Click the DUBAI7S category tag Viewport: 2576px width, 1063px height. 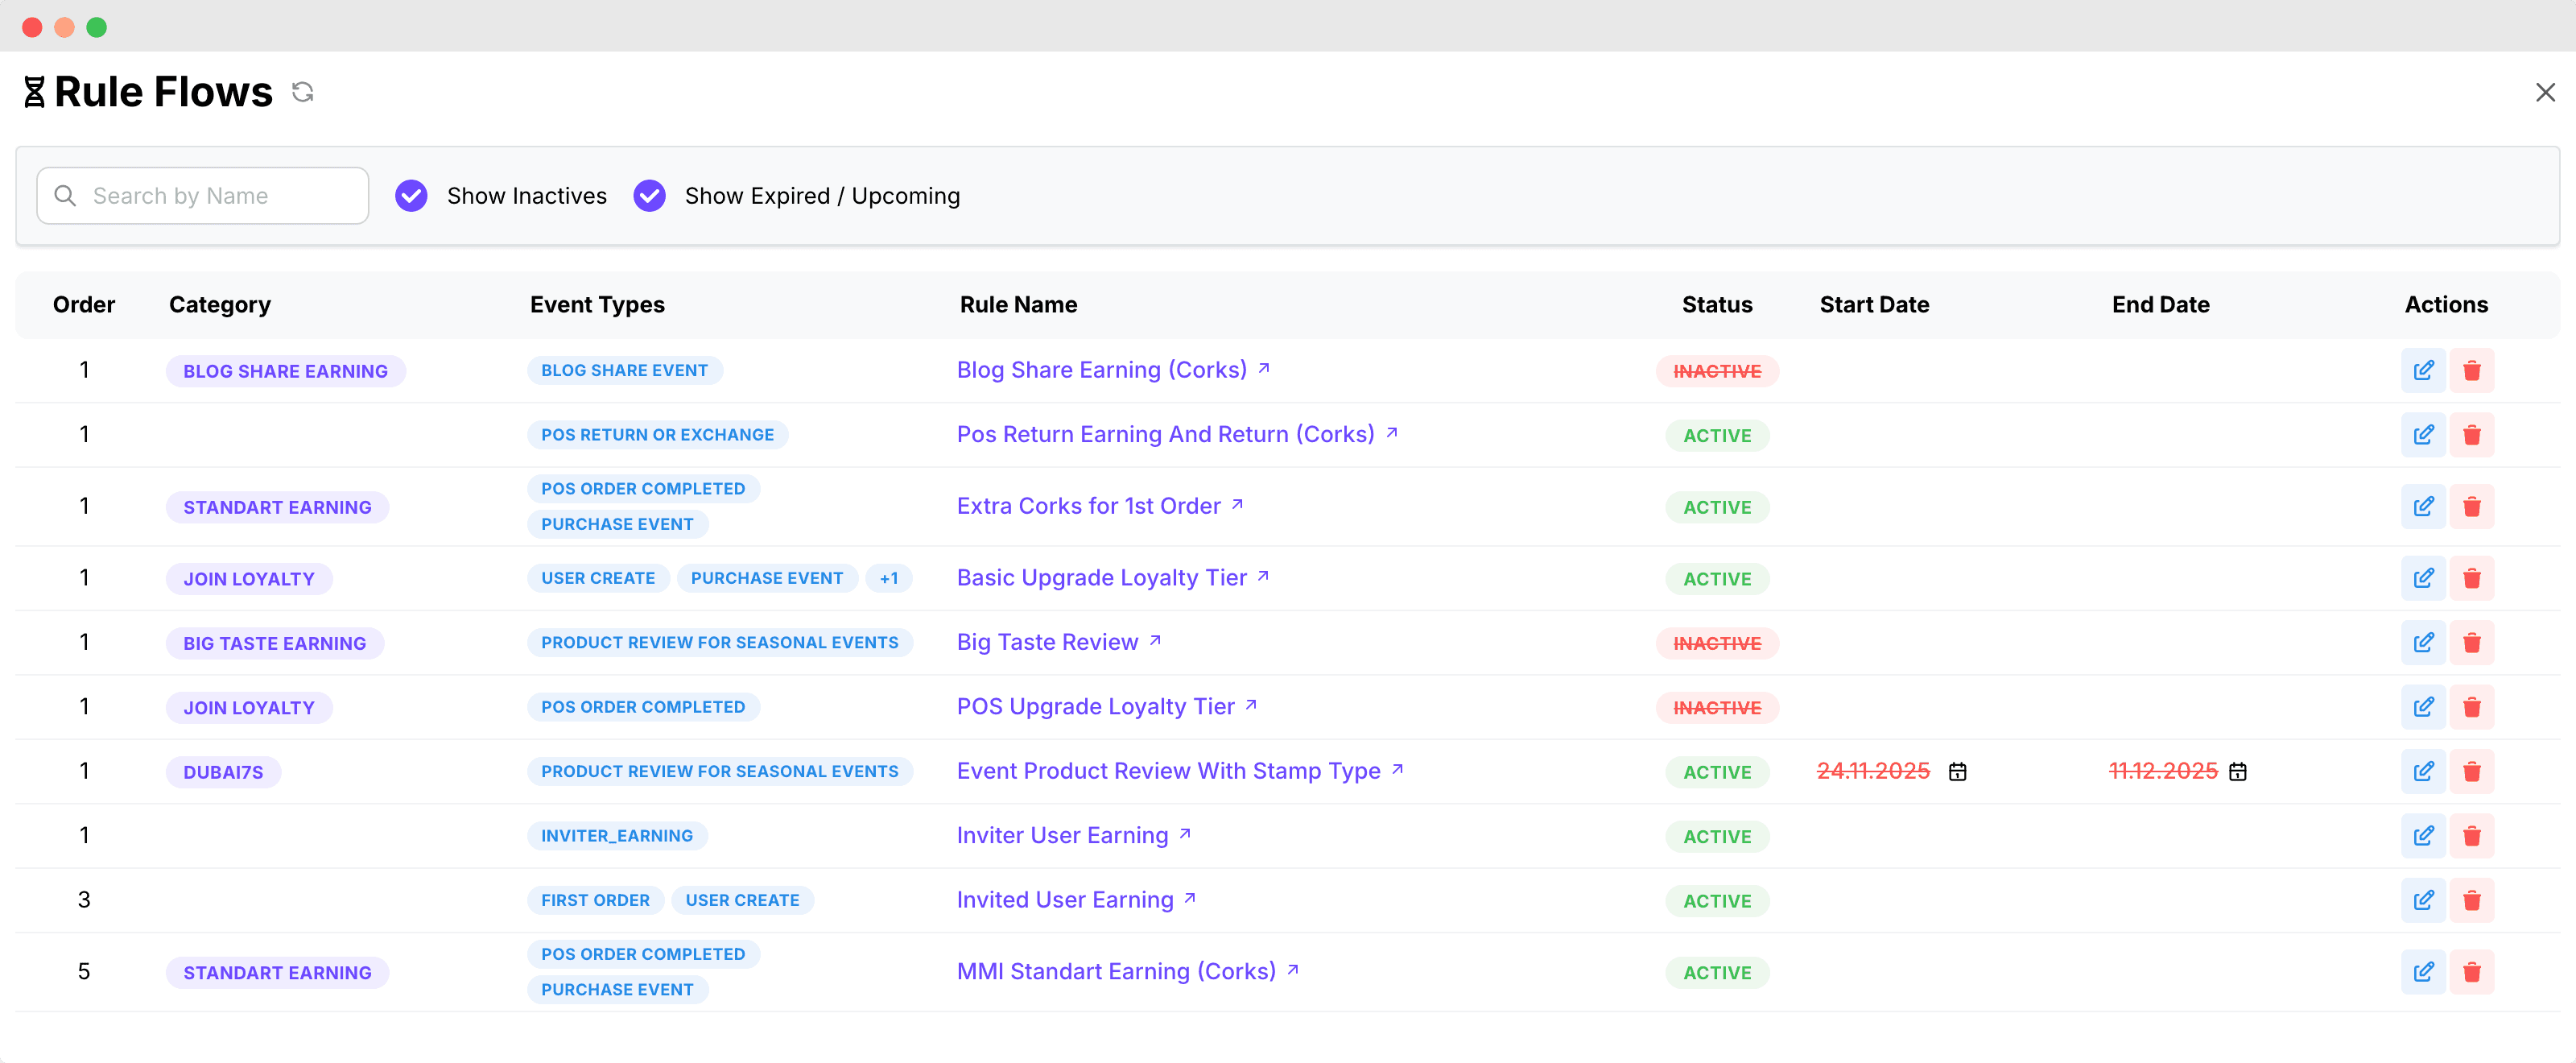pyautogui.click(x=223, y=772)
